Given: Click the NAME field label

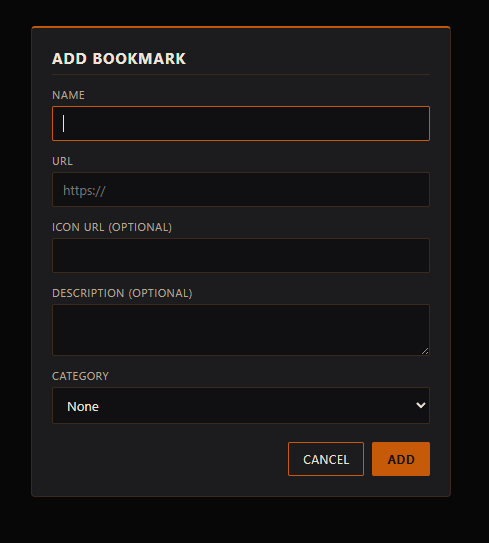Looking at the screenshot, I should click(68, 95).
